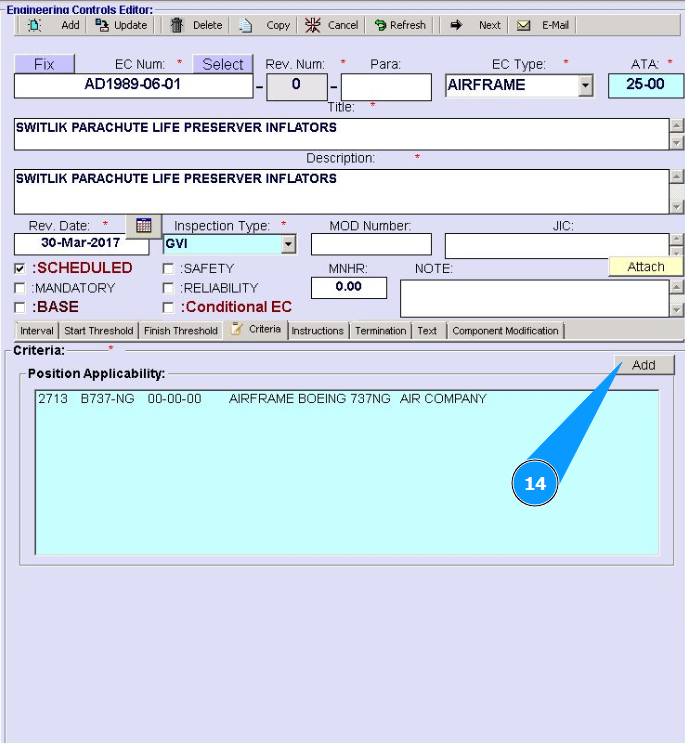685x743 pixels.
Task: Open the Instructions tab
Action: (317, 331)
